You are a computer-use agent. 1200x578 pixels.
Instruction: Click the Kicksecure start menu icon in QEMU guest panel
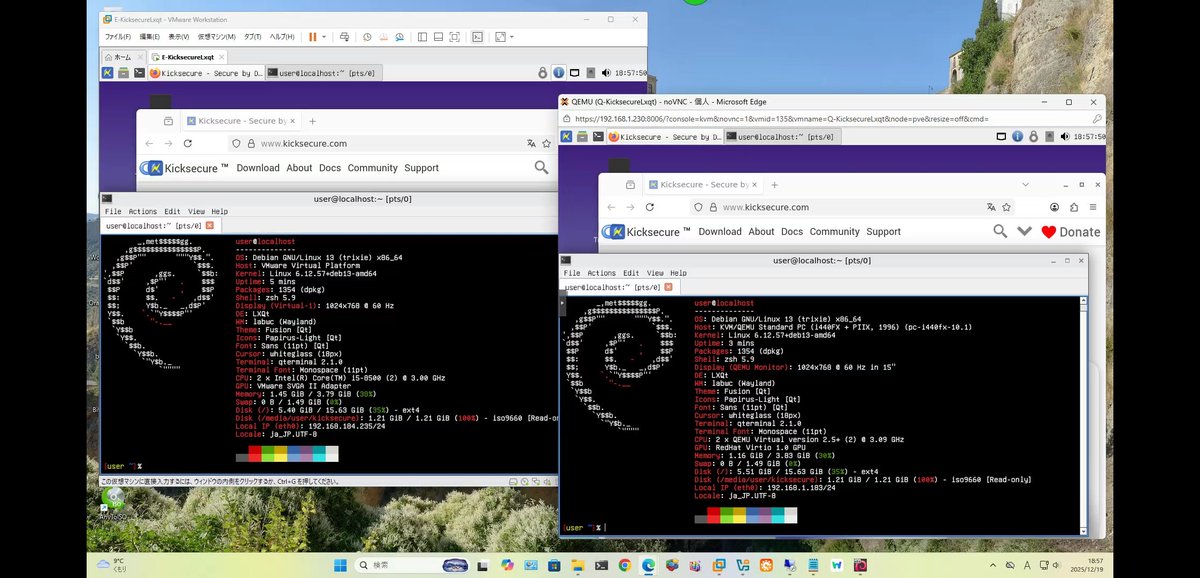566,137
